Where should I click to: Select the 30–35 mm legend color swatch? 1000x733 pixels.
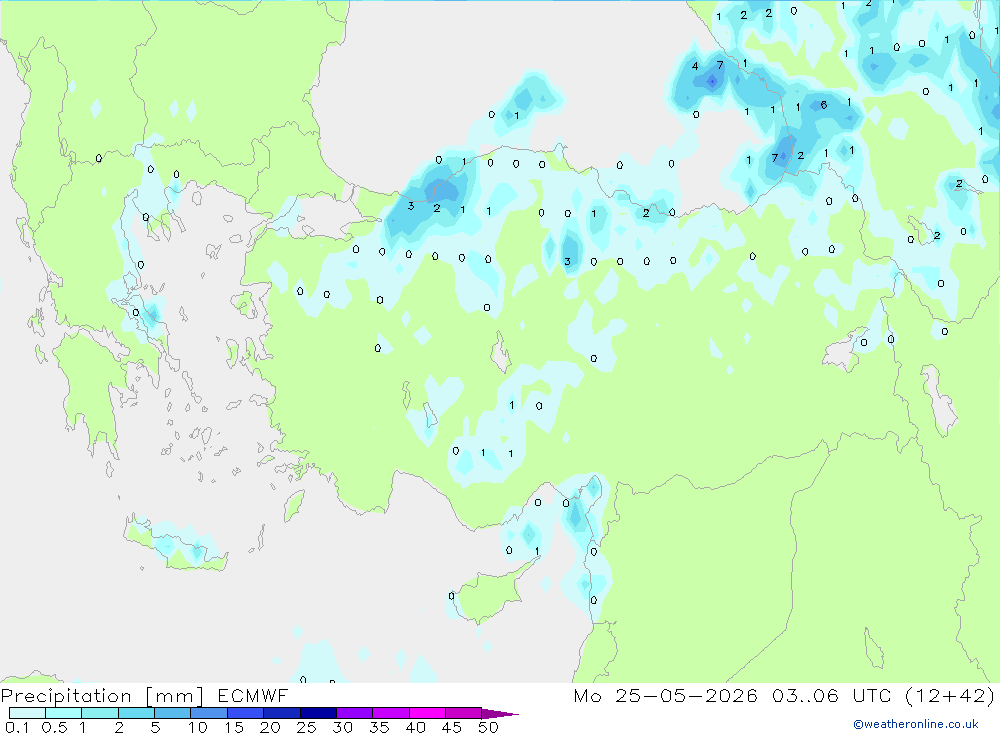pos(354,713)
